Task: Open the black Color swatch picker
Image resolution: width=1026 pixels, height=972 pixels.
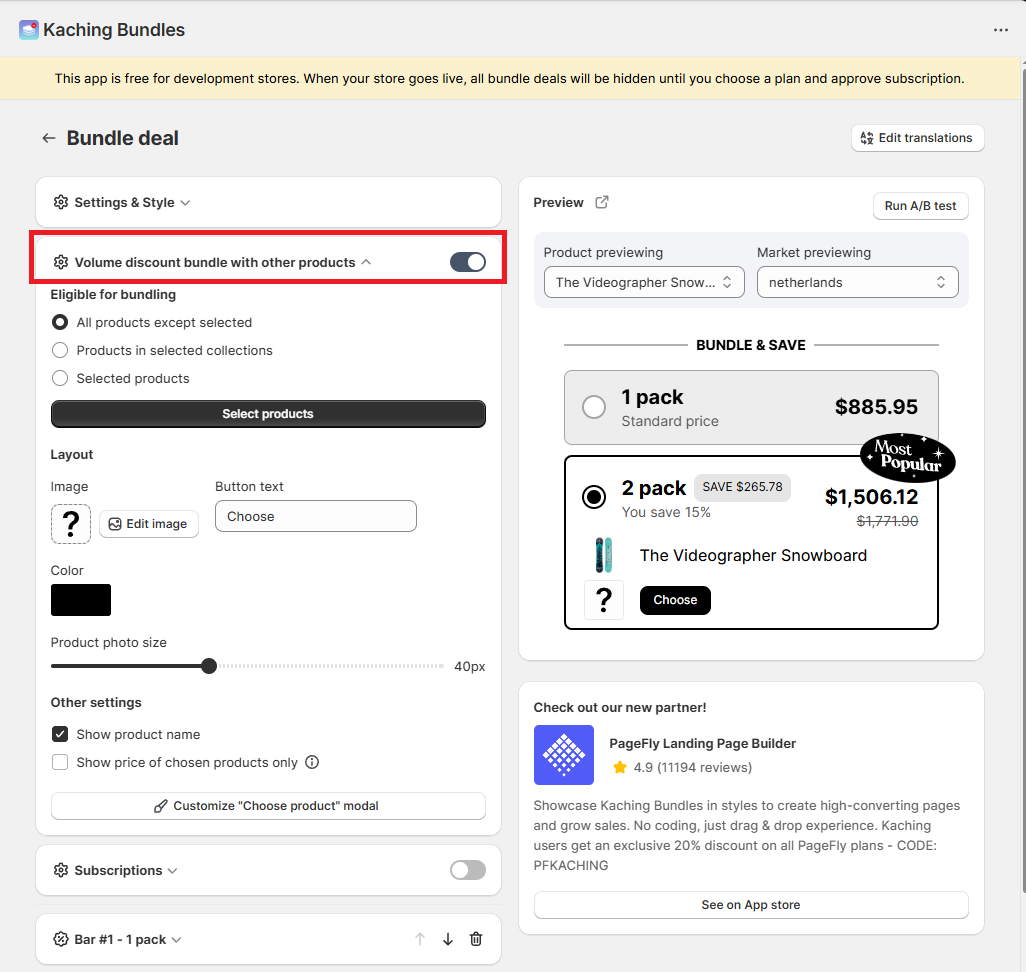Action: click(x=81, y=600)
